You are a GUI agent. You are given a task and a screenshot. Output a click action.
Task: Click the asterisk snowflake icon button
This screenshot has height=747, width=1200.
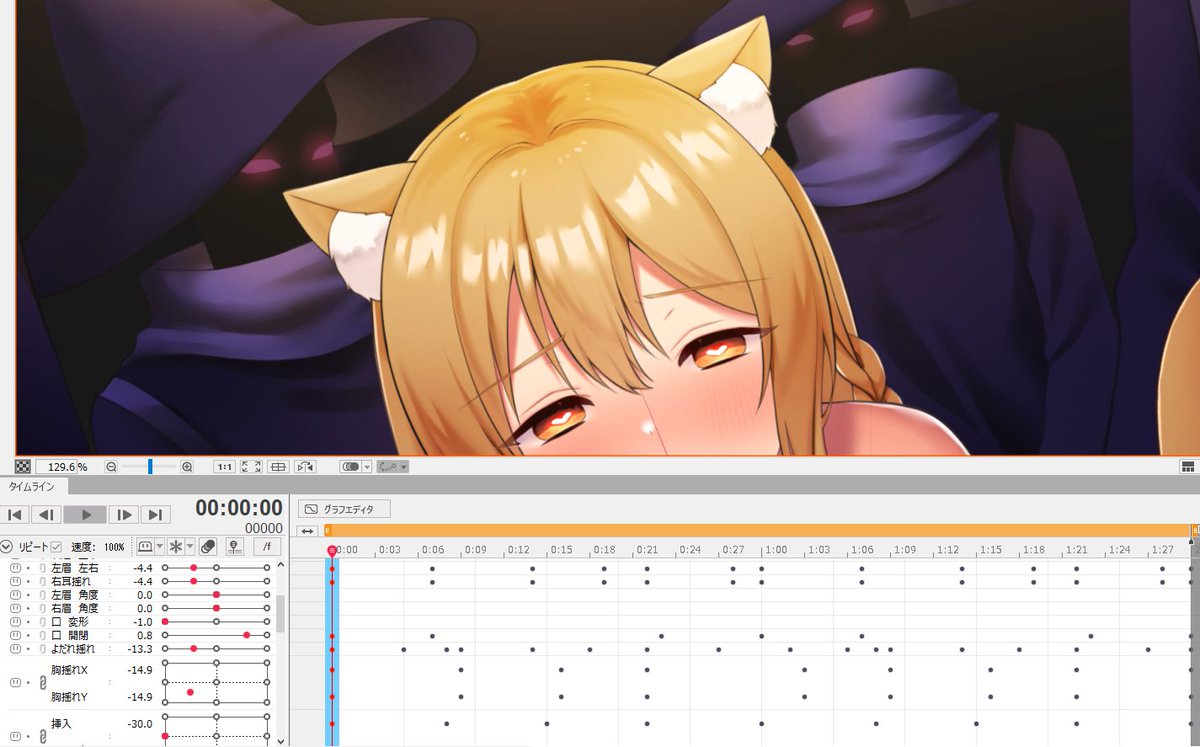click(x=175, y=547)
